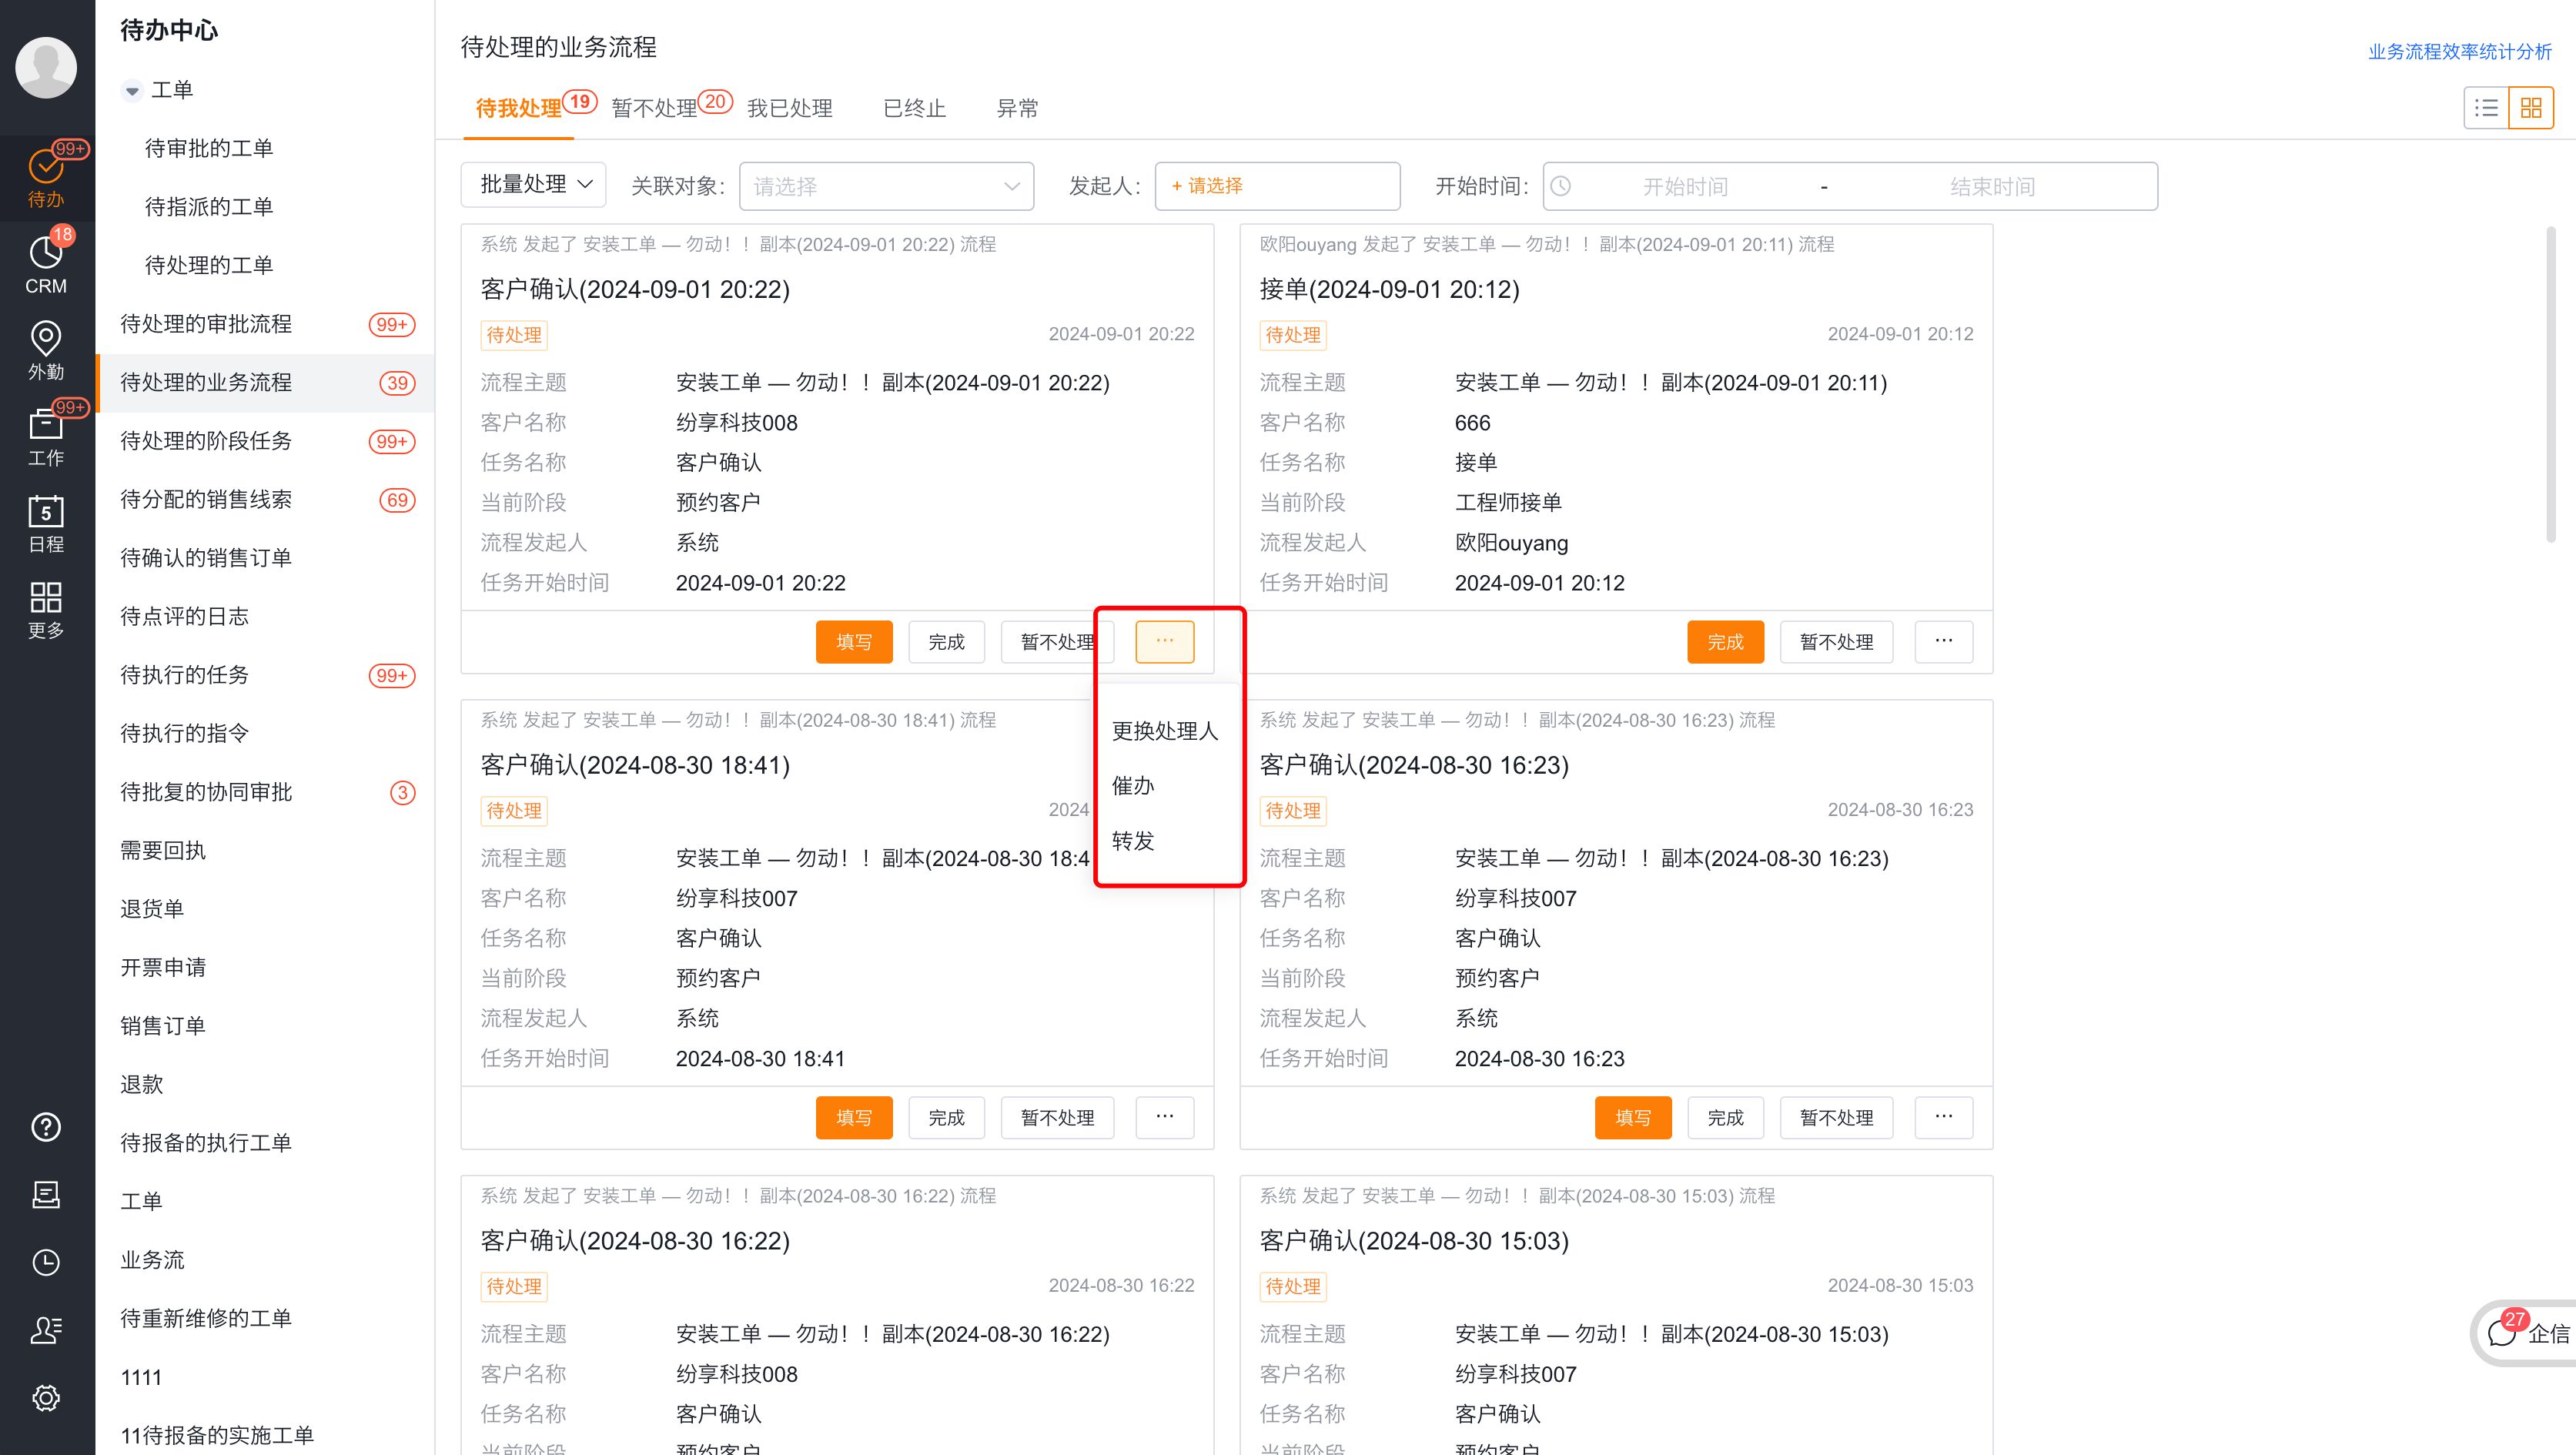Click the CRM sidebar icon
This screenshot has height=1455, width=2576.
tap(48, 262)
